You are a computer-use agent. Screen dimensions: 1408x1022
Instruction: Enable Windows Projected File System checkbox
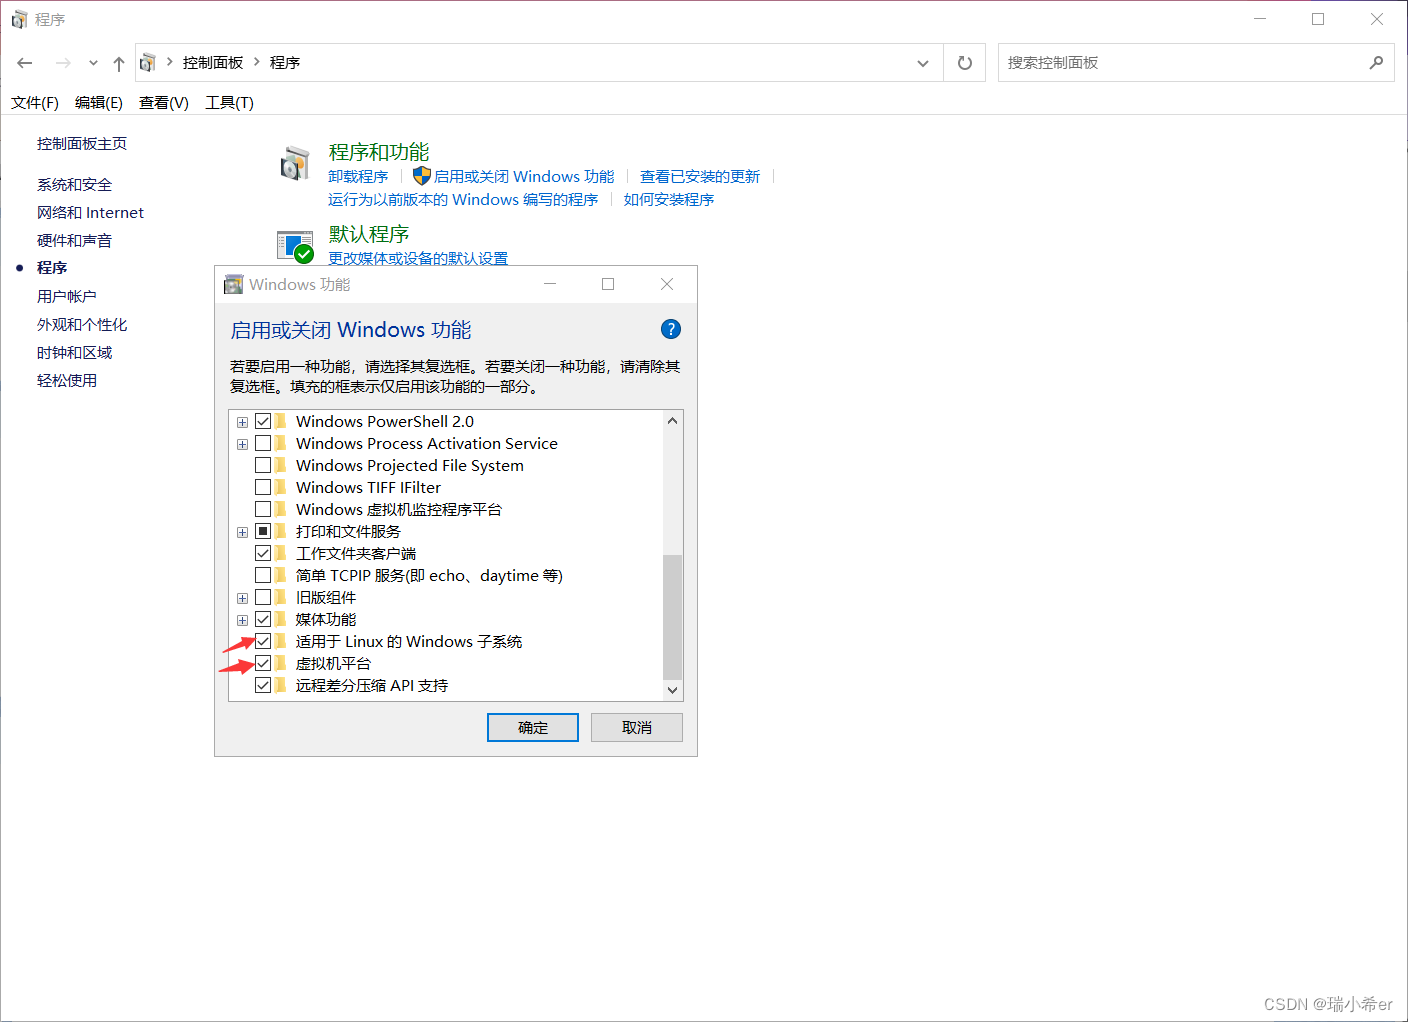263,465
